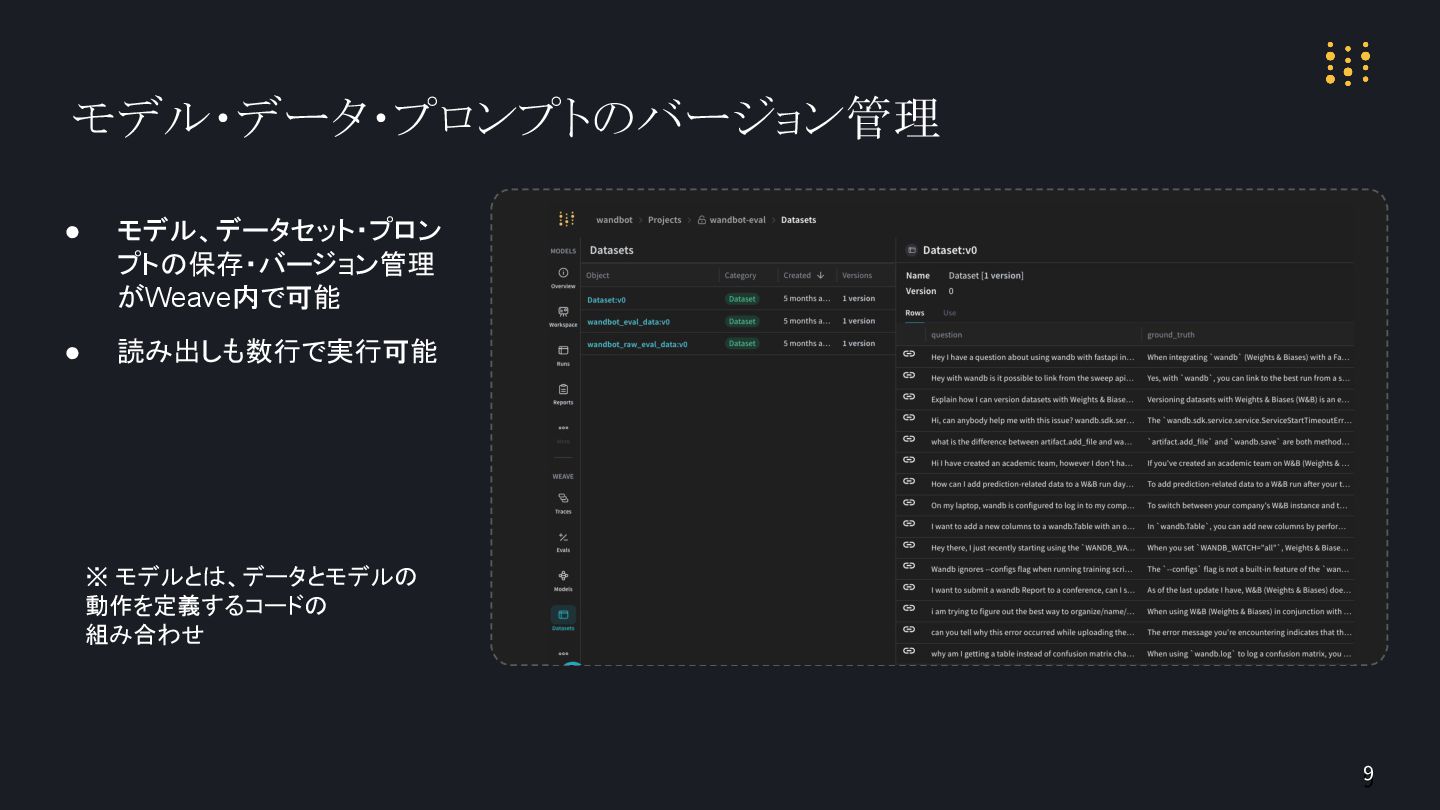Click the Dataset tag in the wandbot_eval_data:v0 row

(x=742, y=321)
